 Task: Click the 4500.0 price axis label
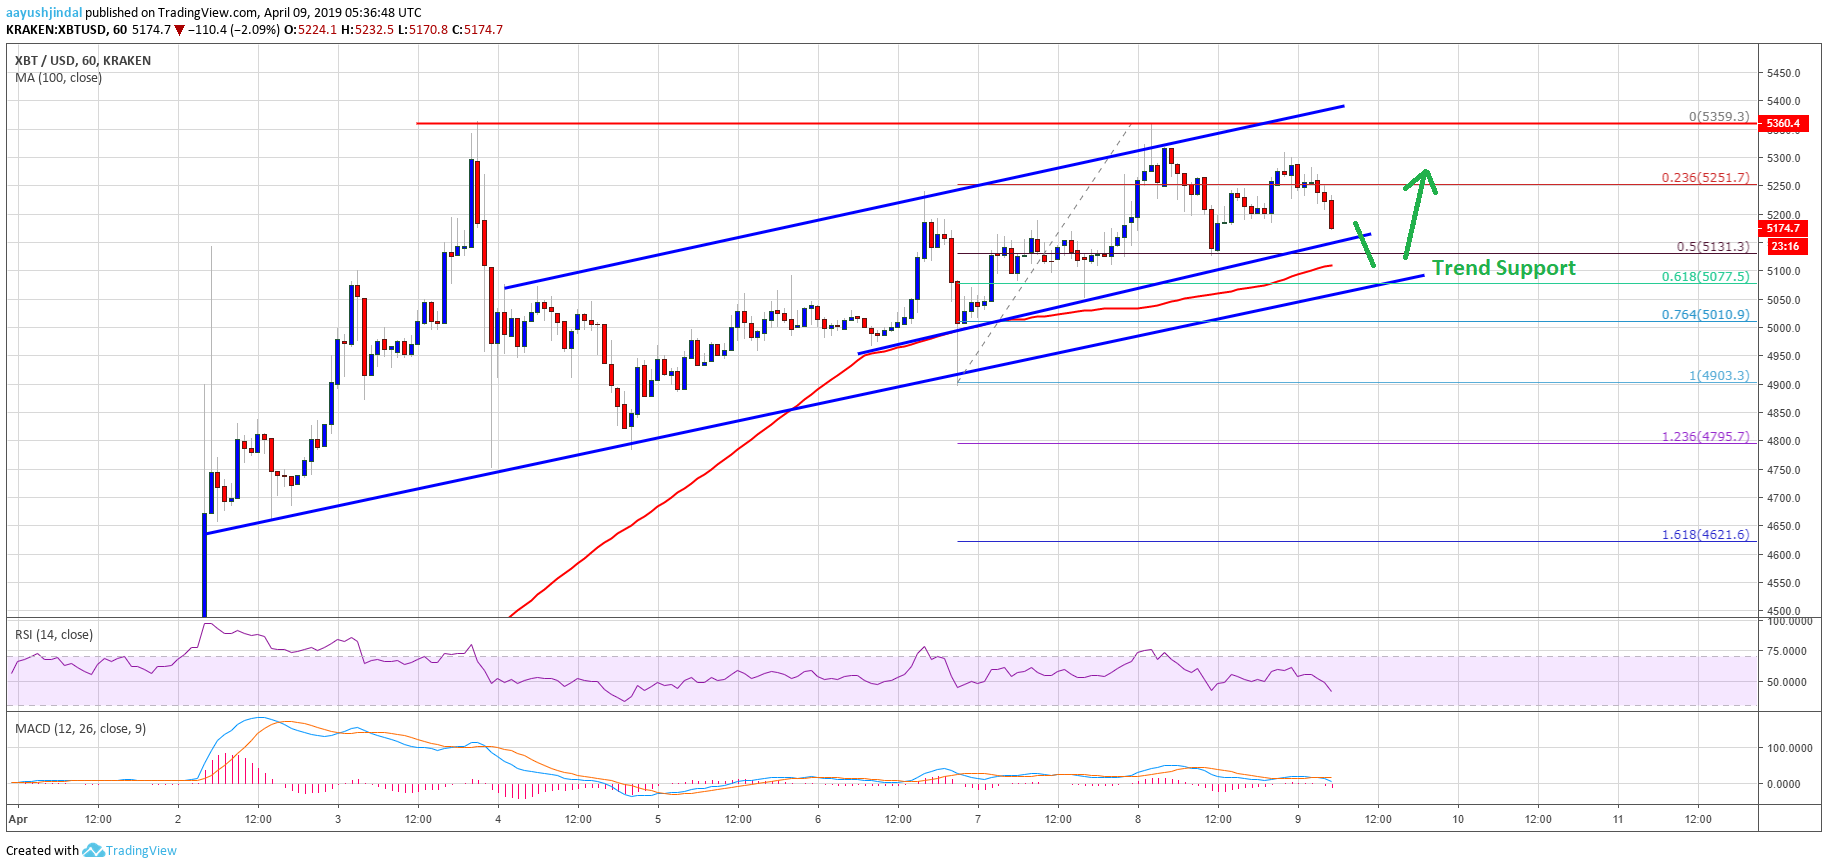tap(1783, 611)
